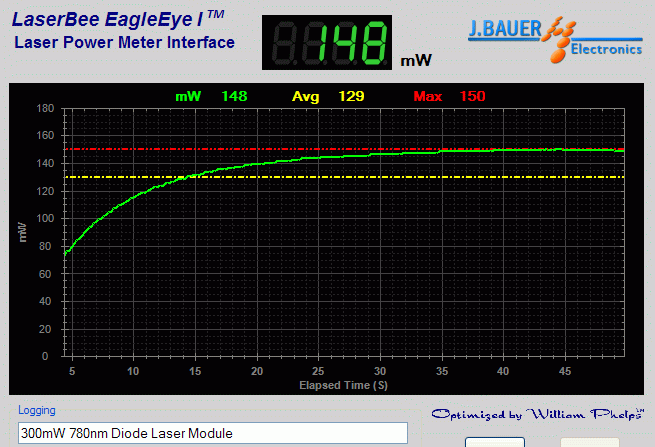Click the 35 second tick on the time axis
This screenshot has height=447, width=655.
coord(442,371)
